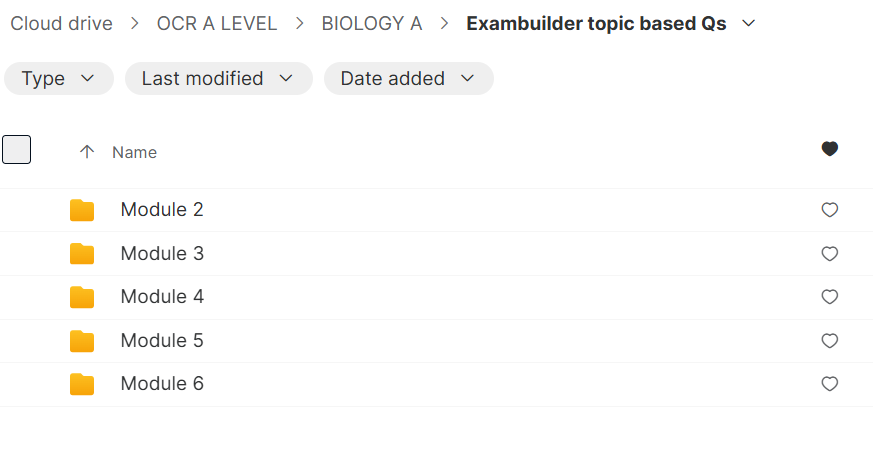Click the Module 4 folder icon
The height and width of the screenshot is (466, 873).
(82, 297)
